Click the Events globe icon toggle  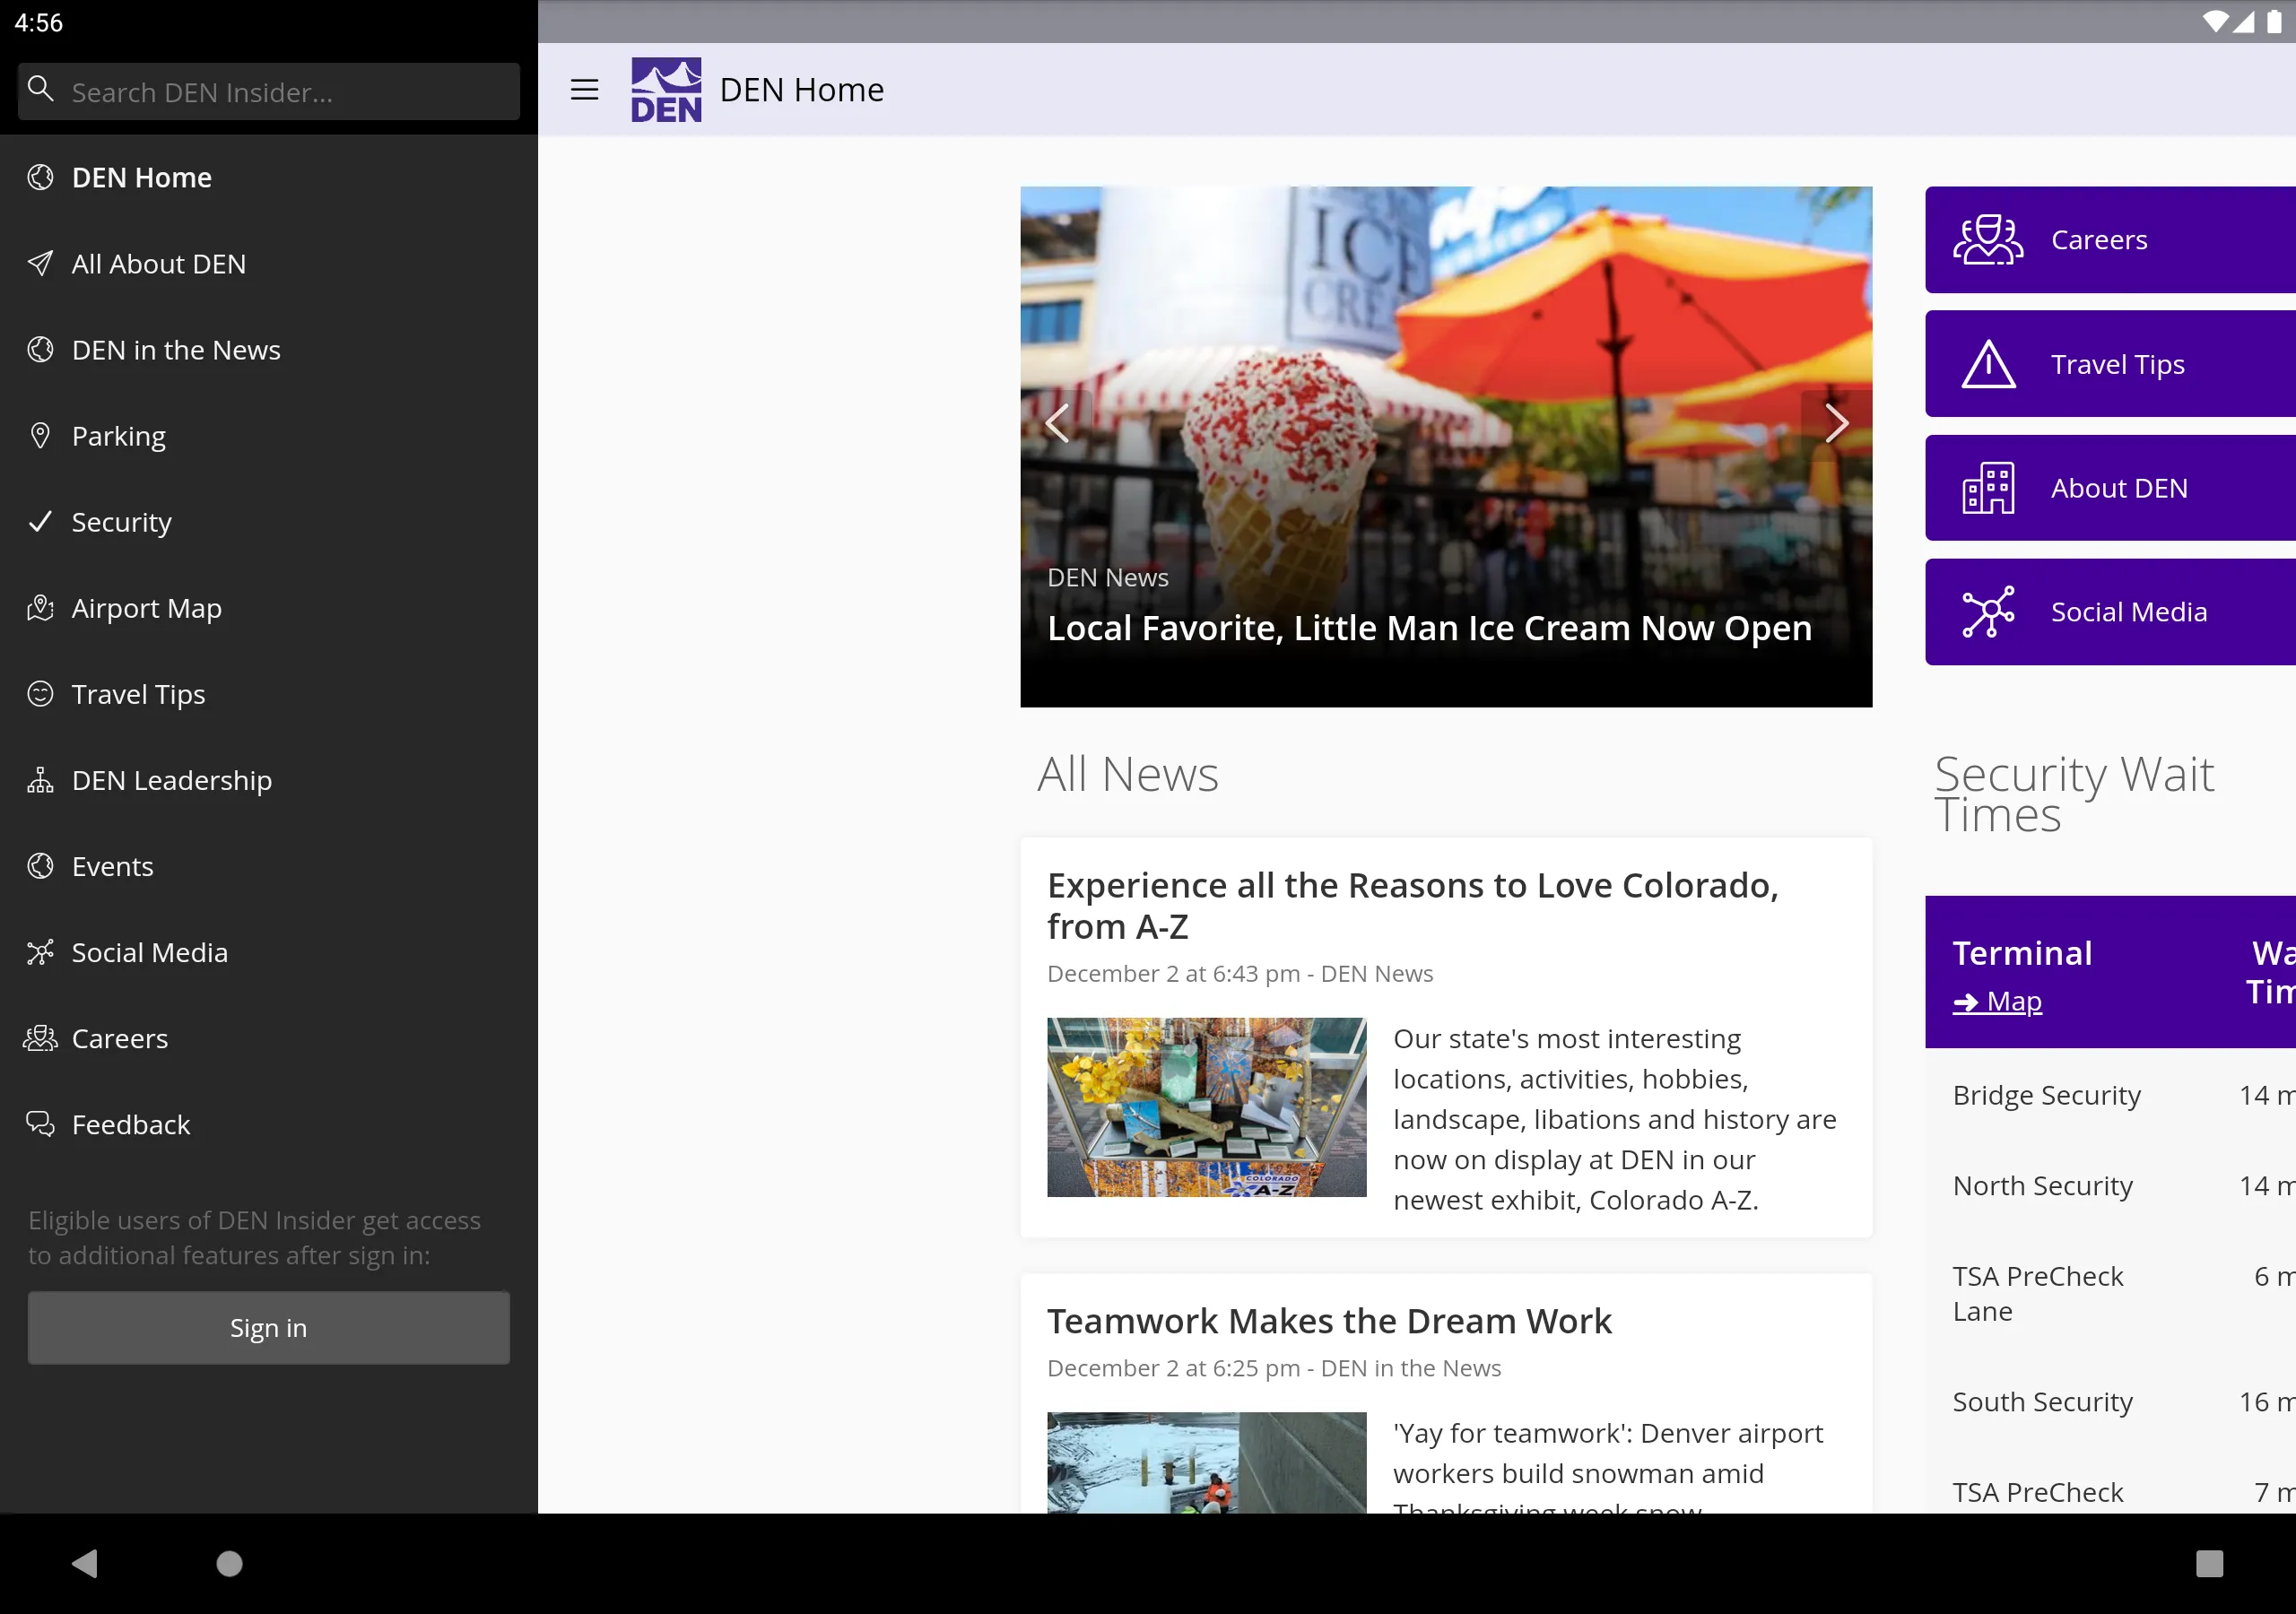point(42,864)
